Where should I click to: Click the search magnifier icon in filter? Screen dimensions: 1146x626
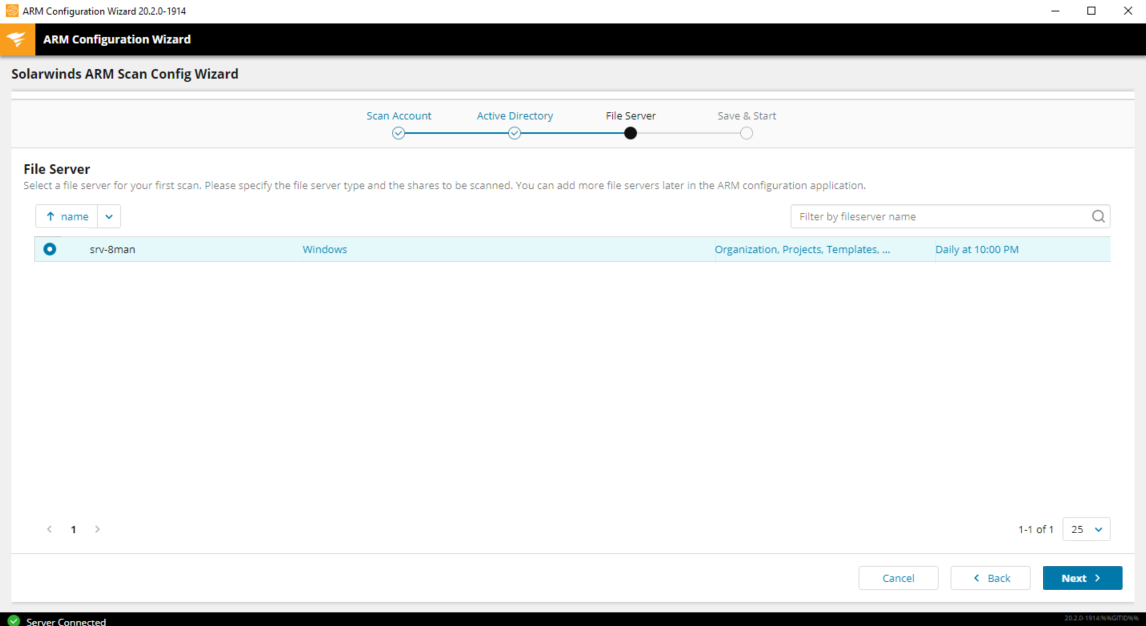tap(1098, 216)
